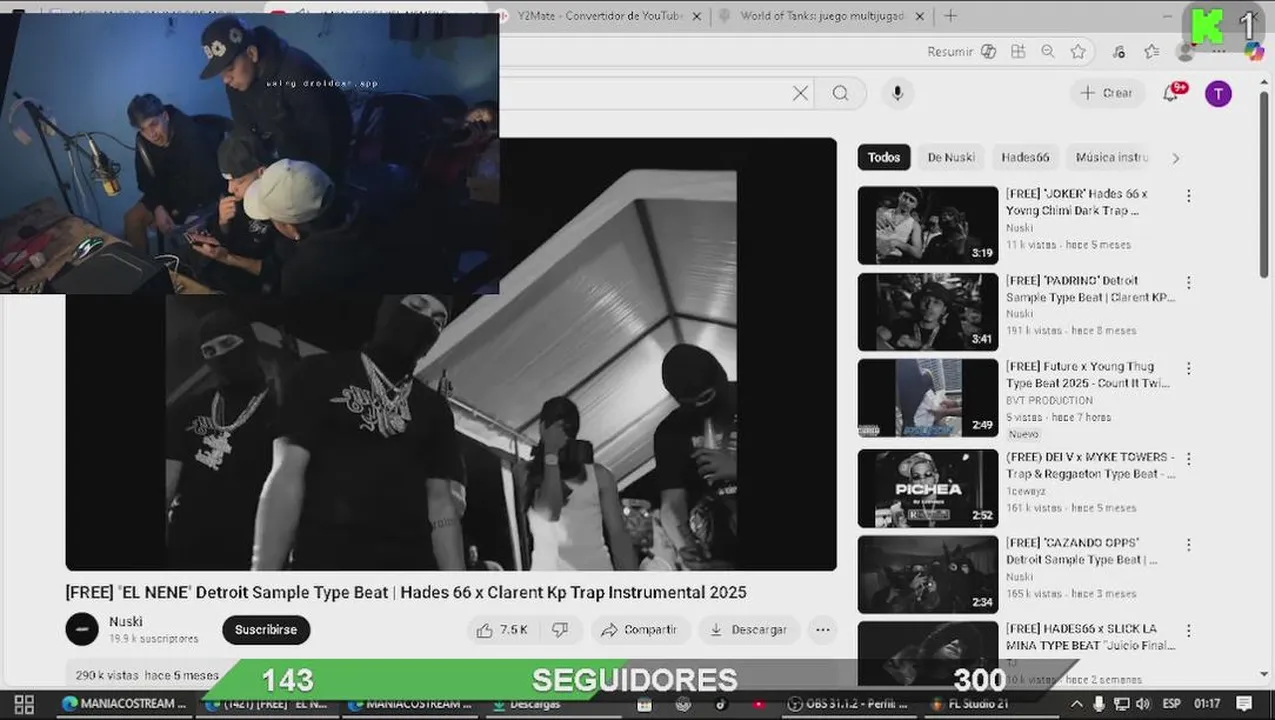This screenshot has width=1275, height=720.
Task: Toggle the taskbar volume speaker icon
Action: 1143,704
